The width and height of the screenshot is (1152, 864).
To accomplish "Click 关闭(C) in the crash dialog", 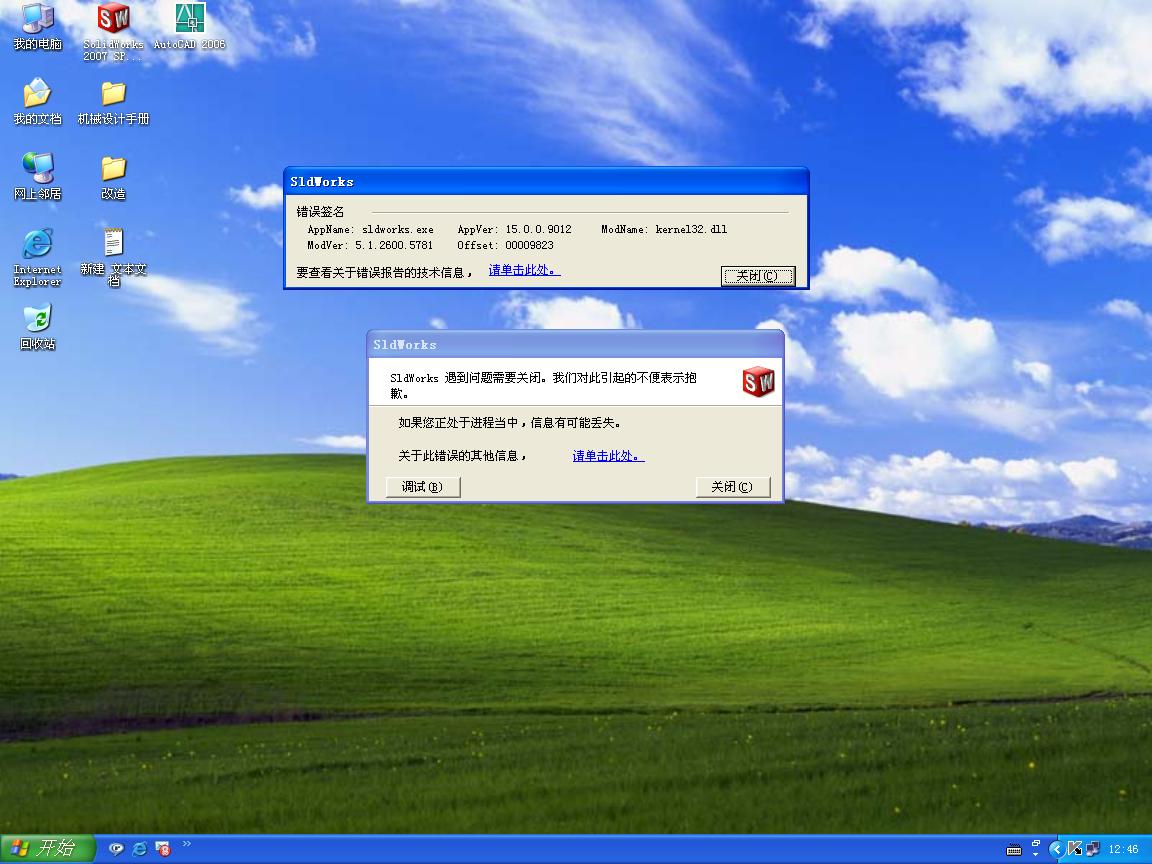I will click(x=732, y=486).
